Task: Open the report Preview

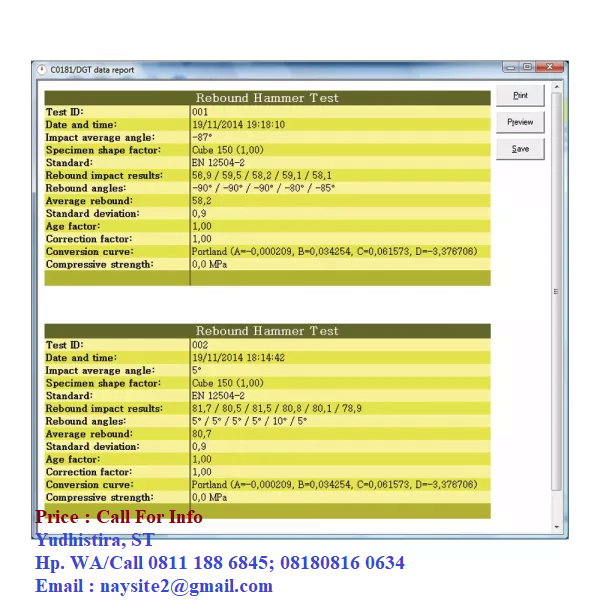Action: point(520,122)
